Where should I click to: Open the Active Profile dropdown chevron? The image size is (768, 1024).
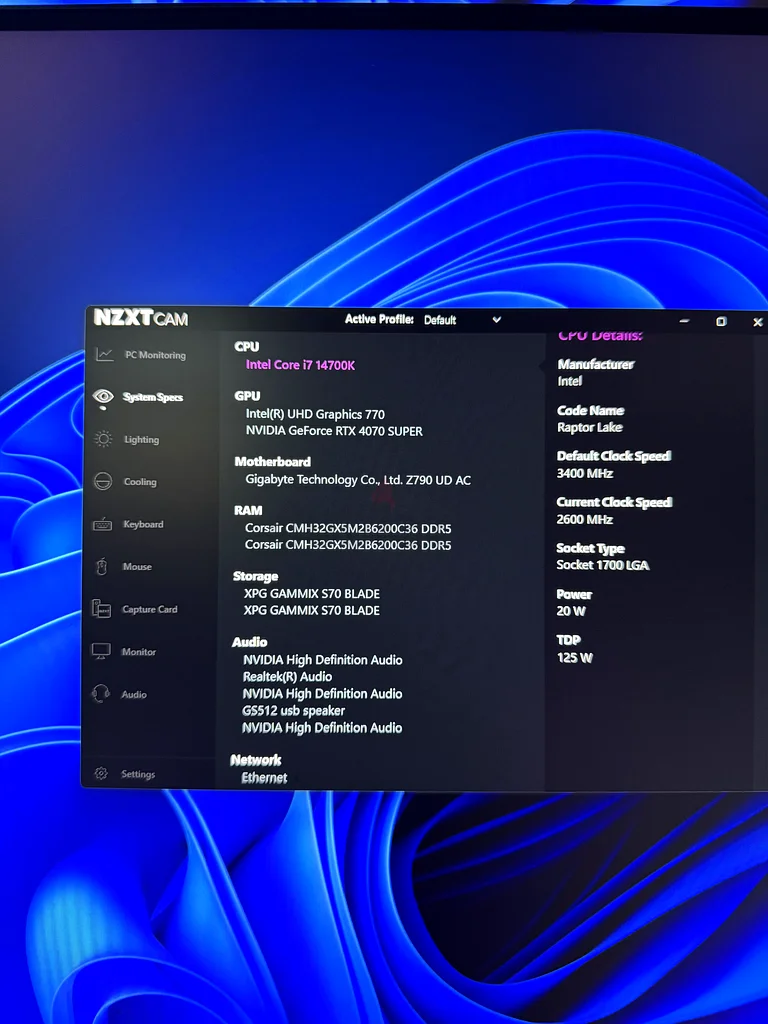[496, 319]
